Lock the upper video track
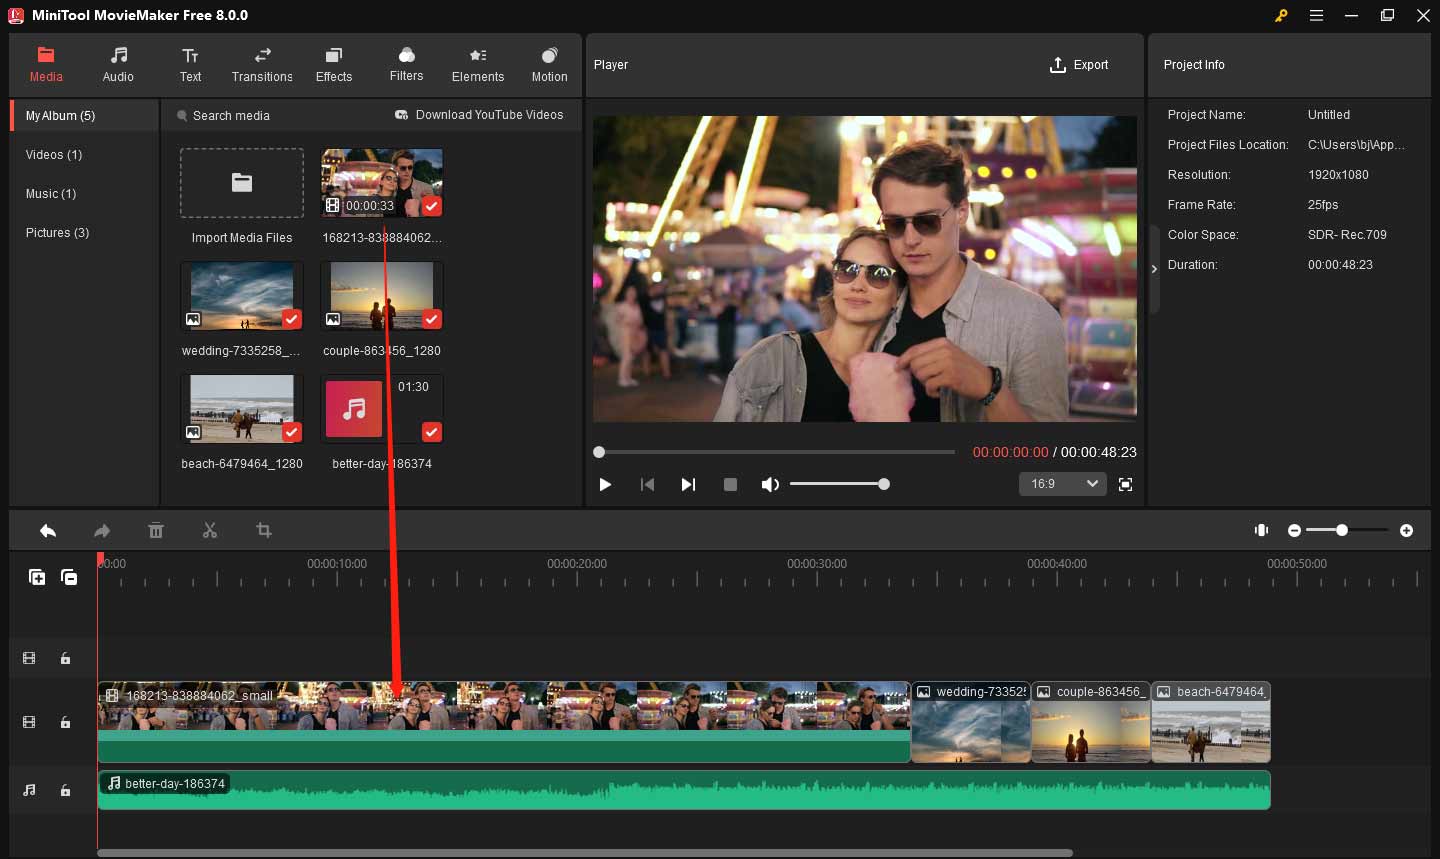Screen dimensions: 1440x859 coord(65,658)
